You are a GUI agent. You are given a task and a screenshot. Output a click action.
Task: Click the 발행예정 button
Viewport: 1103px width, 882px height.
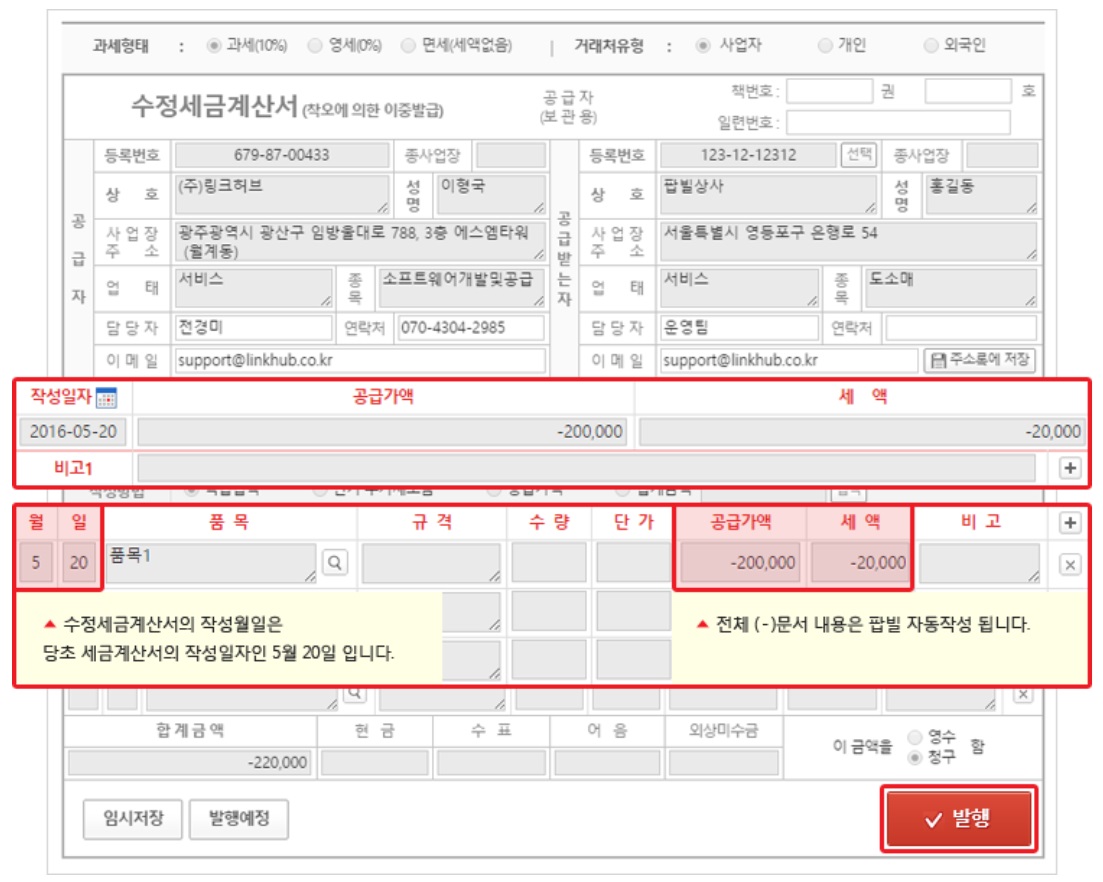pyautogui.click(x=238, y=819)
